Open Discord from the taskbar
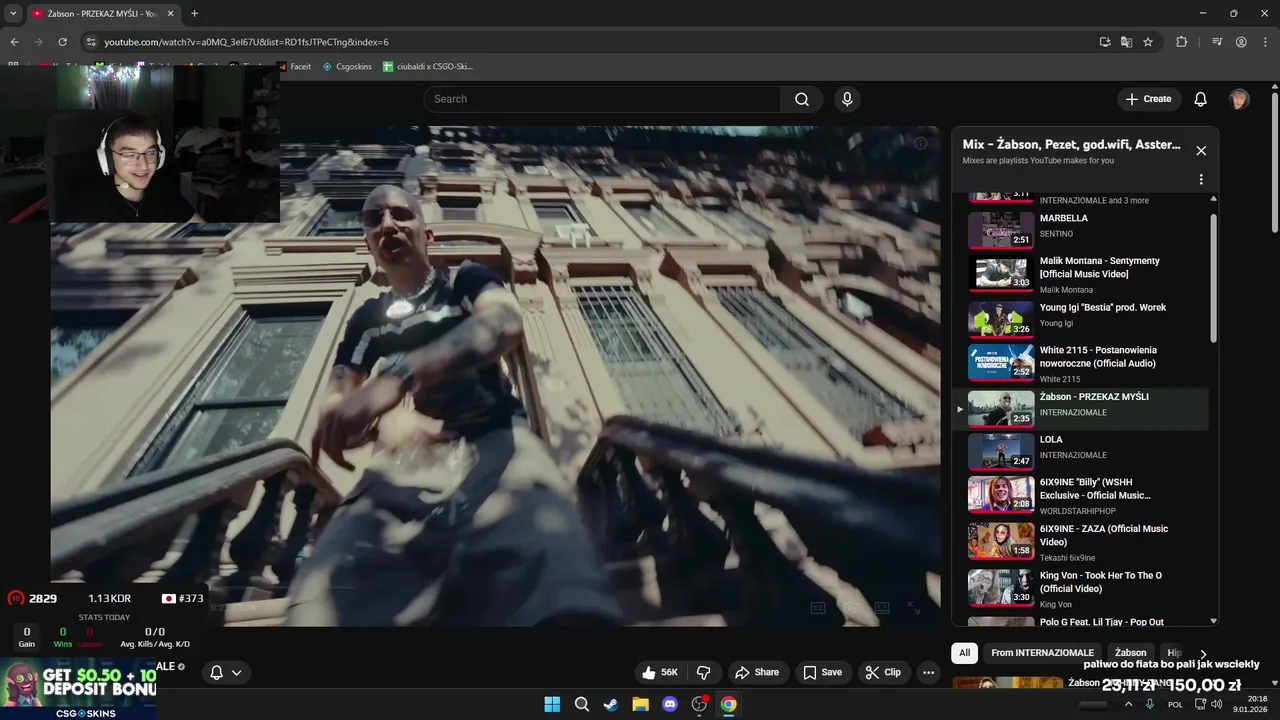This screenshot has height=720, width=1280. [670, 704]
